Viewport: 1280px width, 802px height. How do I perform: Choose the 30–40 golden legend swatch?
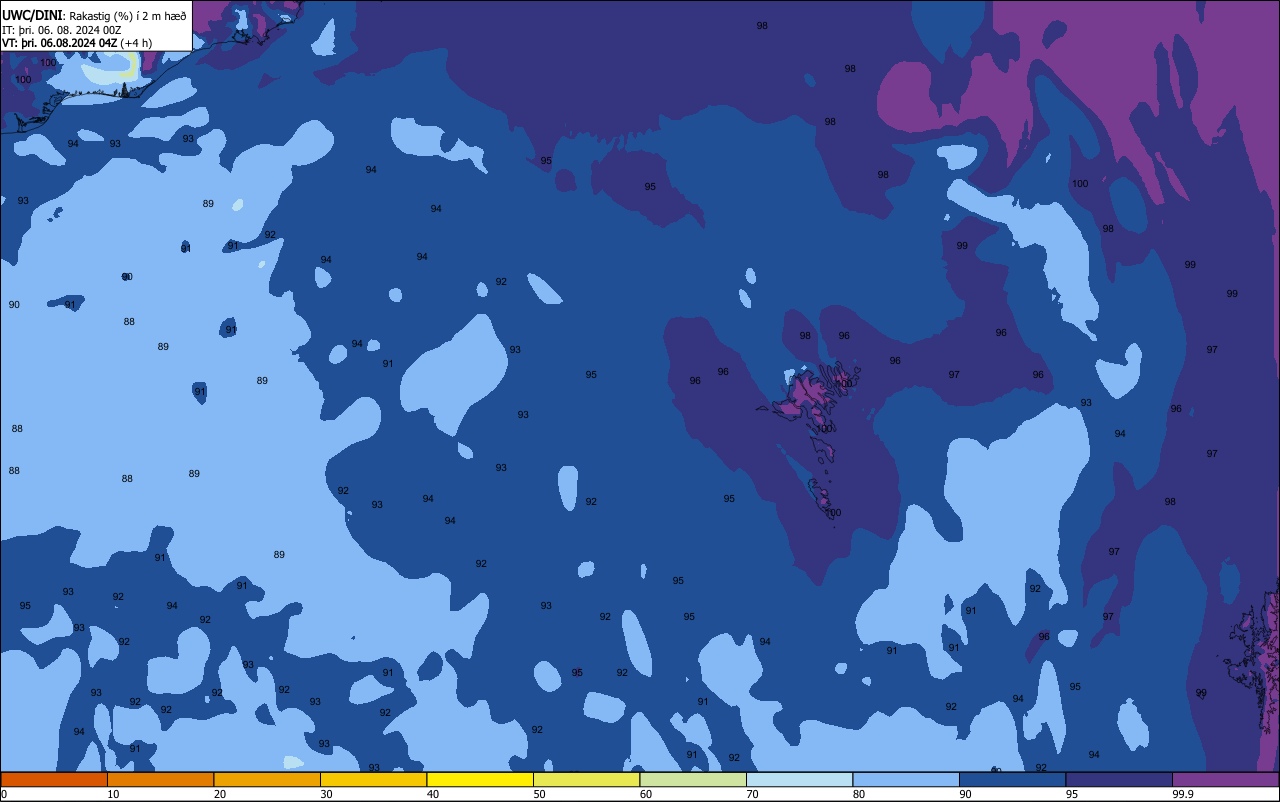click(373, 779)
